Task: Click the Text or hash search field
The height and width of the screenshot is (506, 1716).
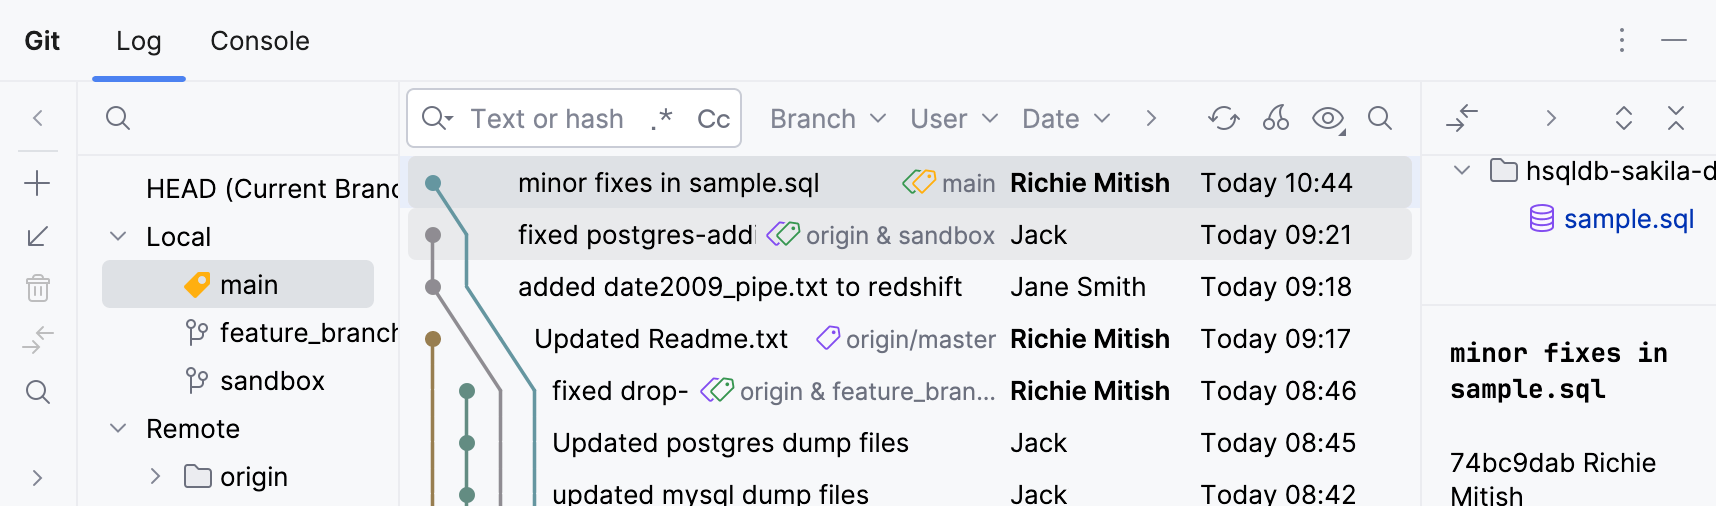Action: (546, 119)
